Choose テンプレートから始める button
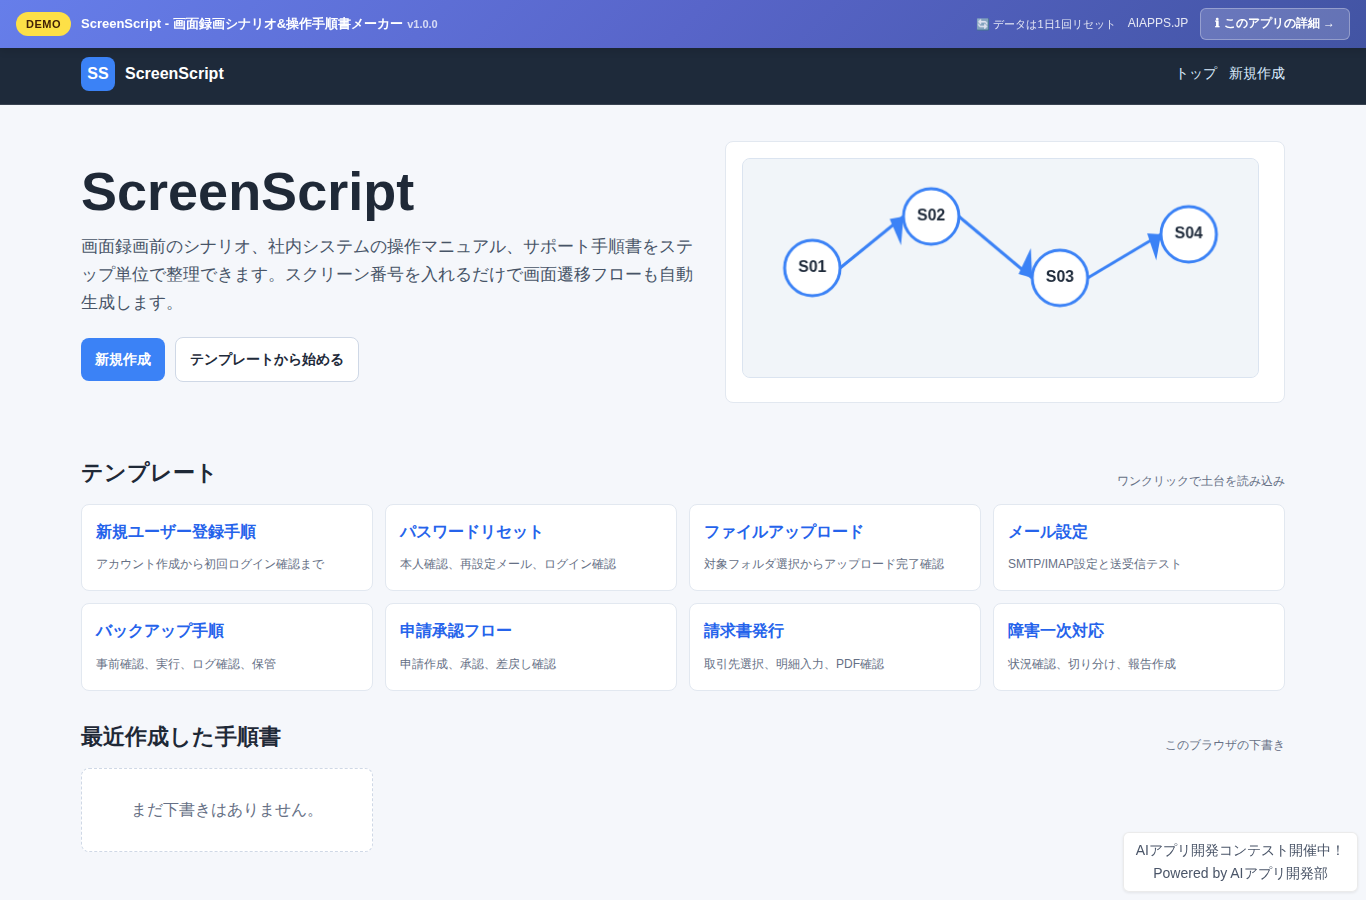This screenshot has width=1366, height=900. pos(267,359)
